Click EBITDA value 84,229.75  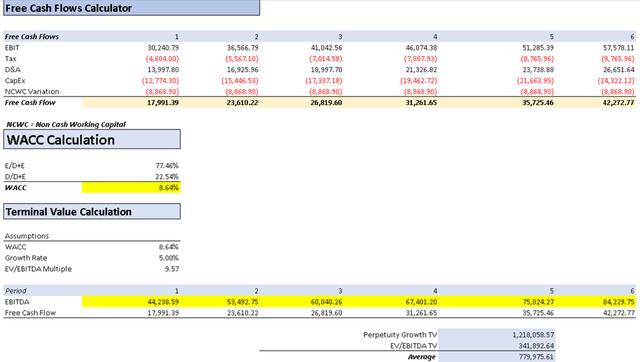[x=619, y=302]
